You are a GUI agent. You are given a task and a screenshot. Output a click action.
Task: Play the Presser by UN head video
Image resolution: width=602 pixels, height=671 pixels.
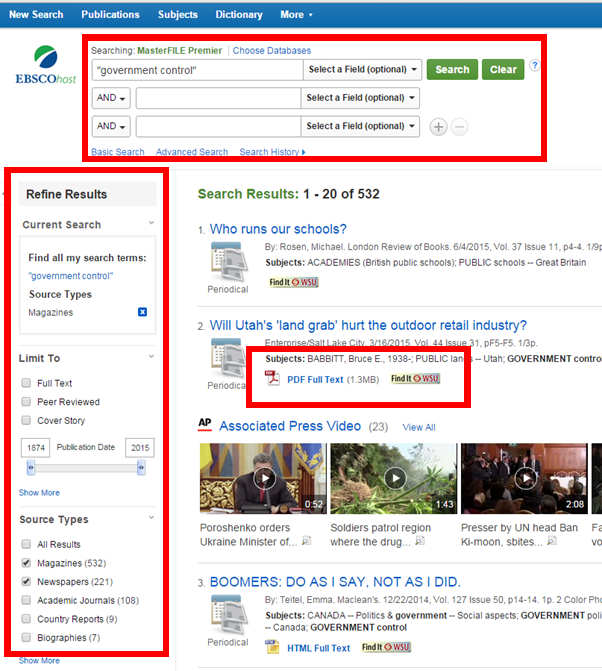pyautogui.click(x=524, y=478)
